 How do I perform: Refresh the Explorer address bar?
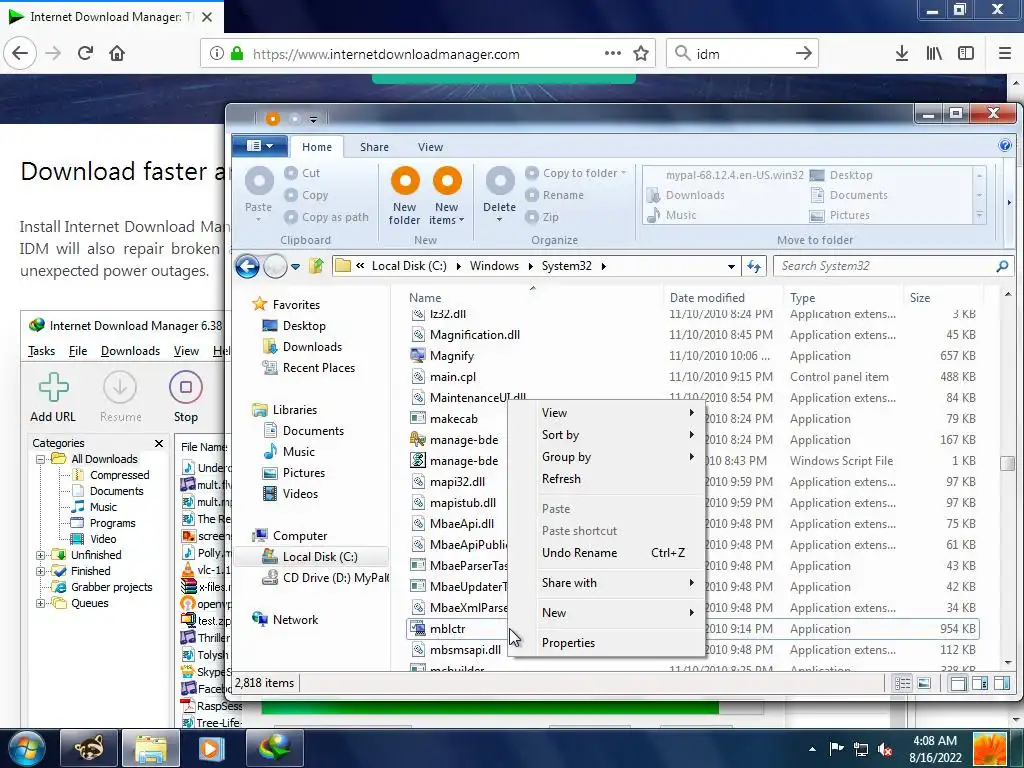754,266
